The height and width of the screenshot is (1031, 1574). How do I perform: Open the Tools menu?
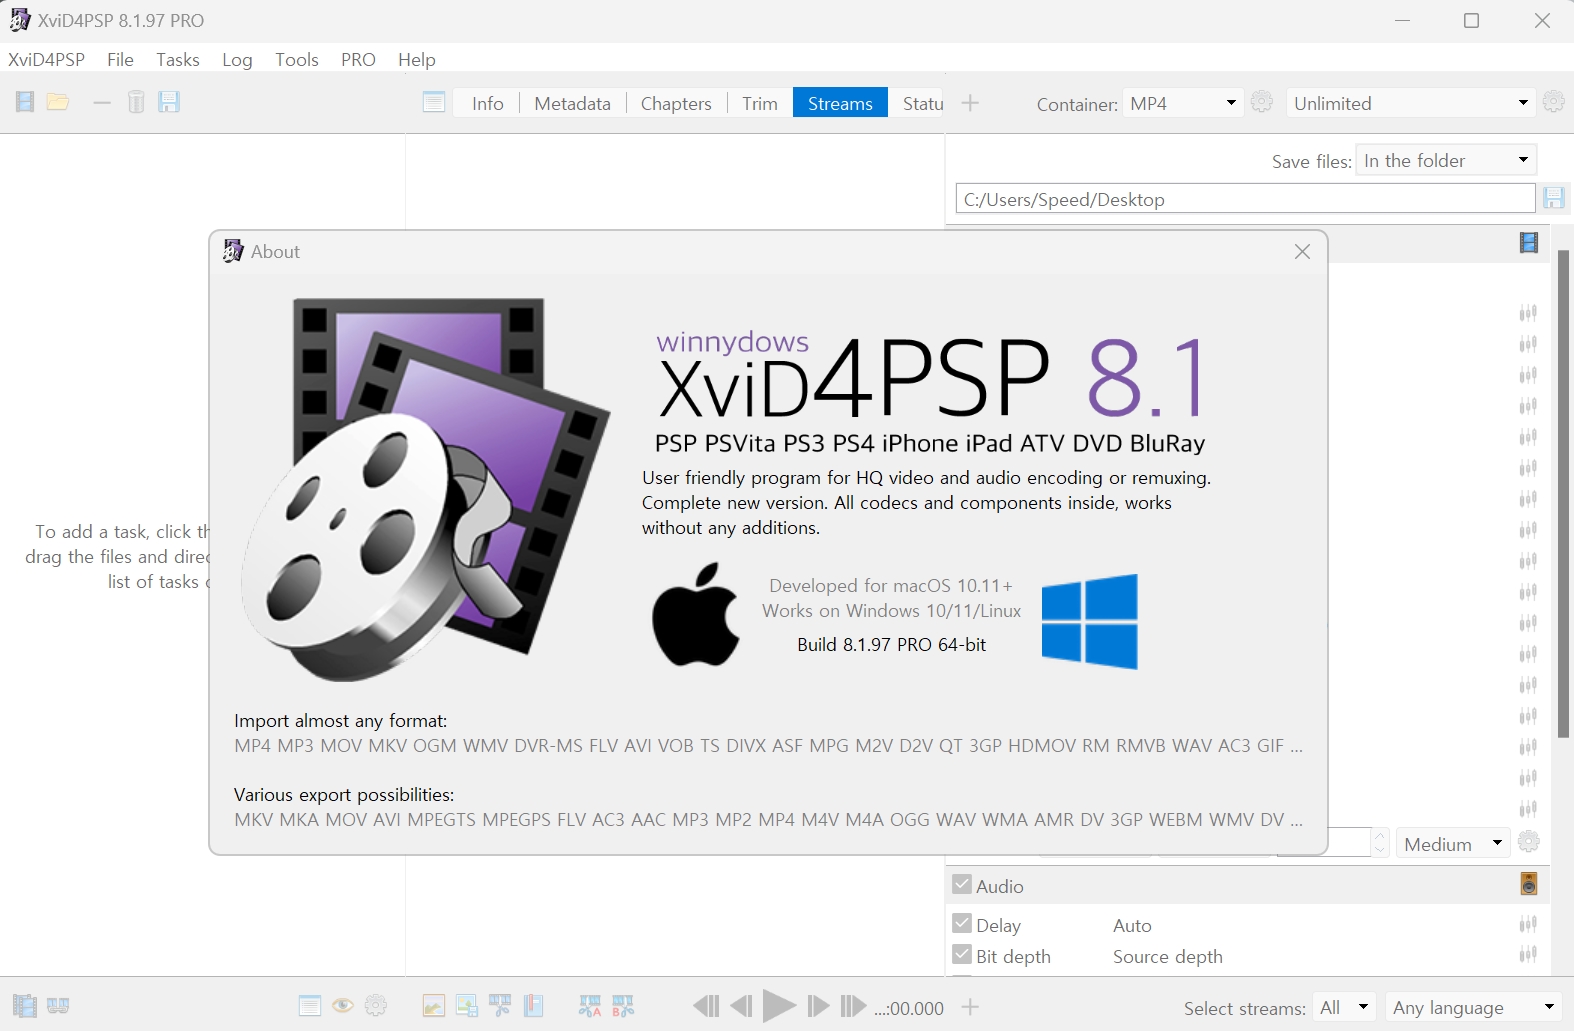[297, 59]
